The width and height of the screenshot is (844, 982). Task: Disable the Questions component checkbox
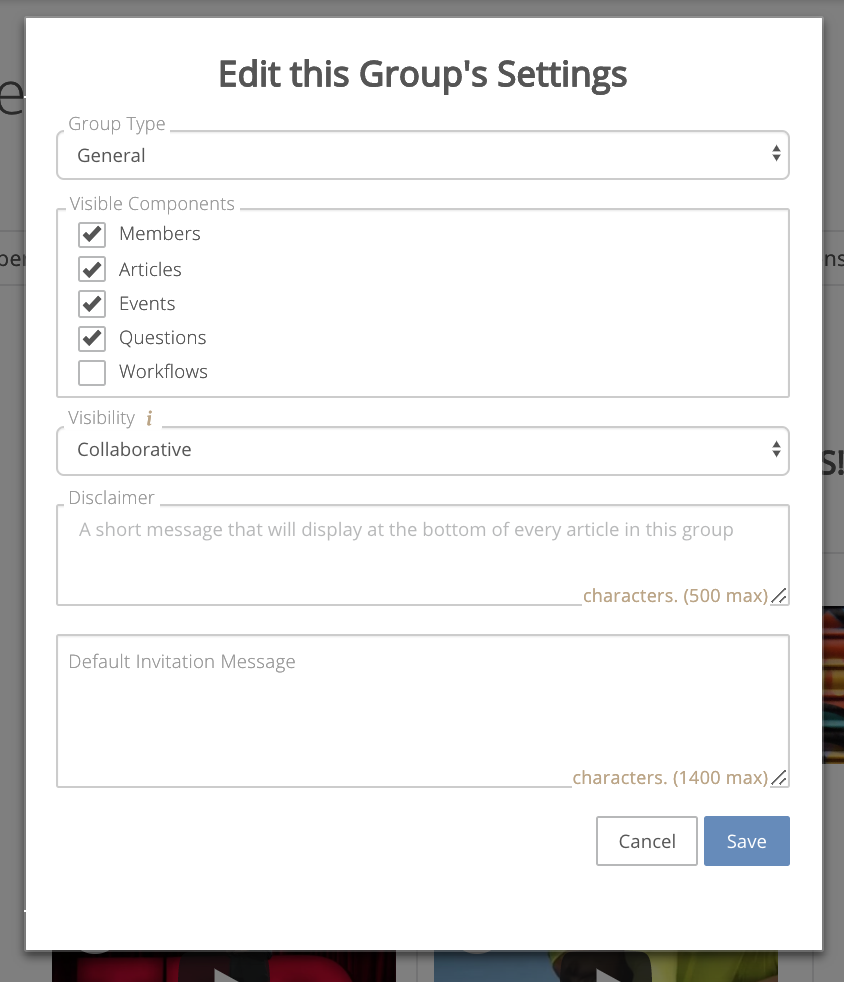[x=92, y=338]
